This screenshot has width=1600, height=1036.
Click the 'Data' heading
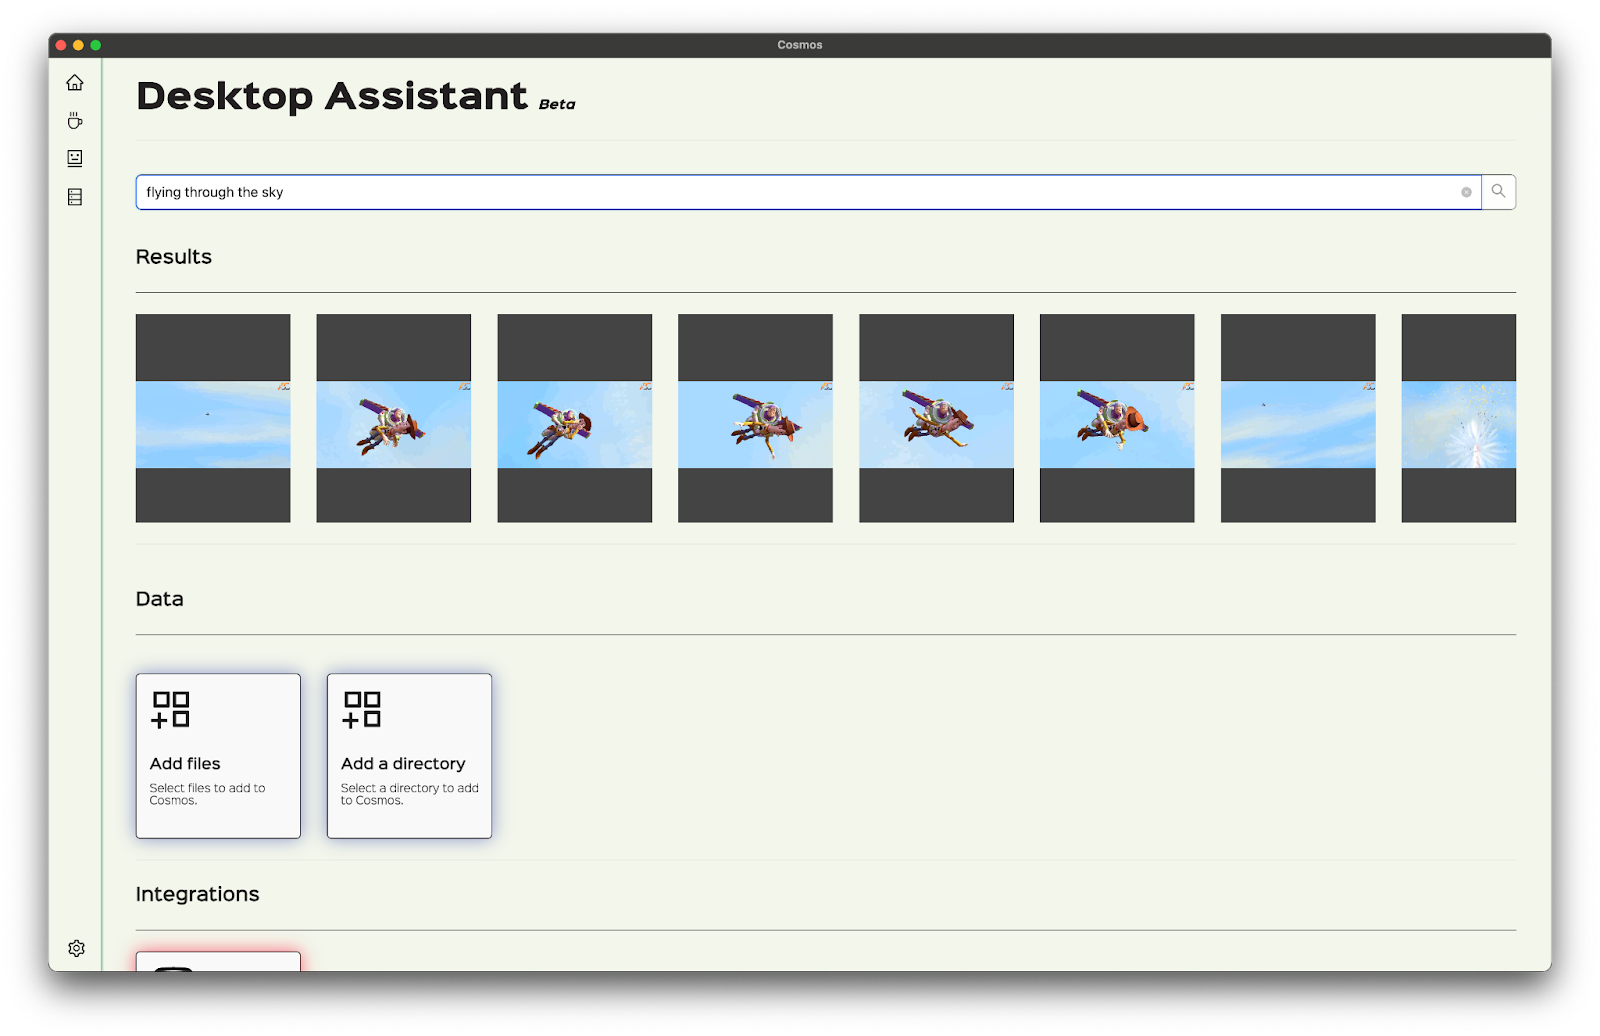point(160,599)
